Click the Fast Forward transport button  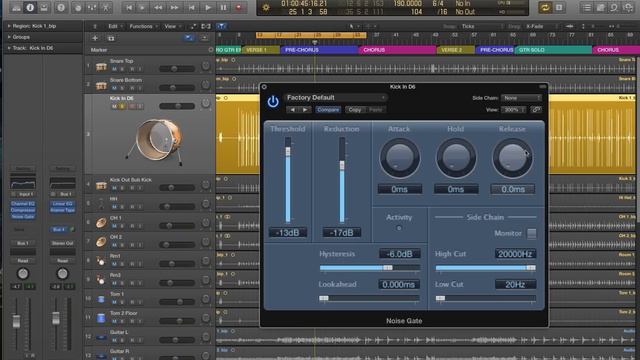174,7
